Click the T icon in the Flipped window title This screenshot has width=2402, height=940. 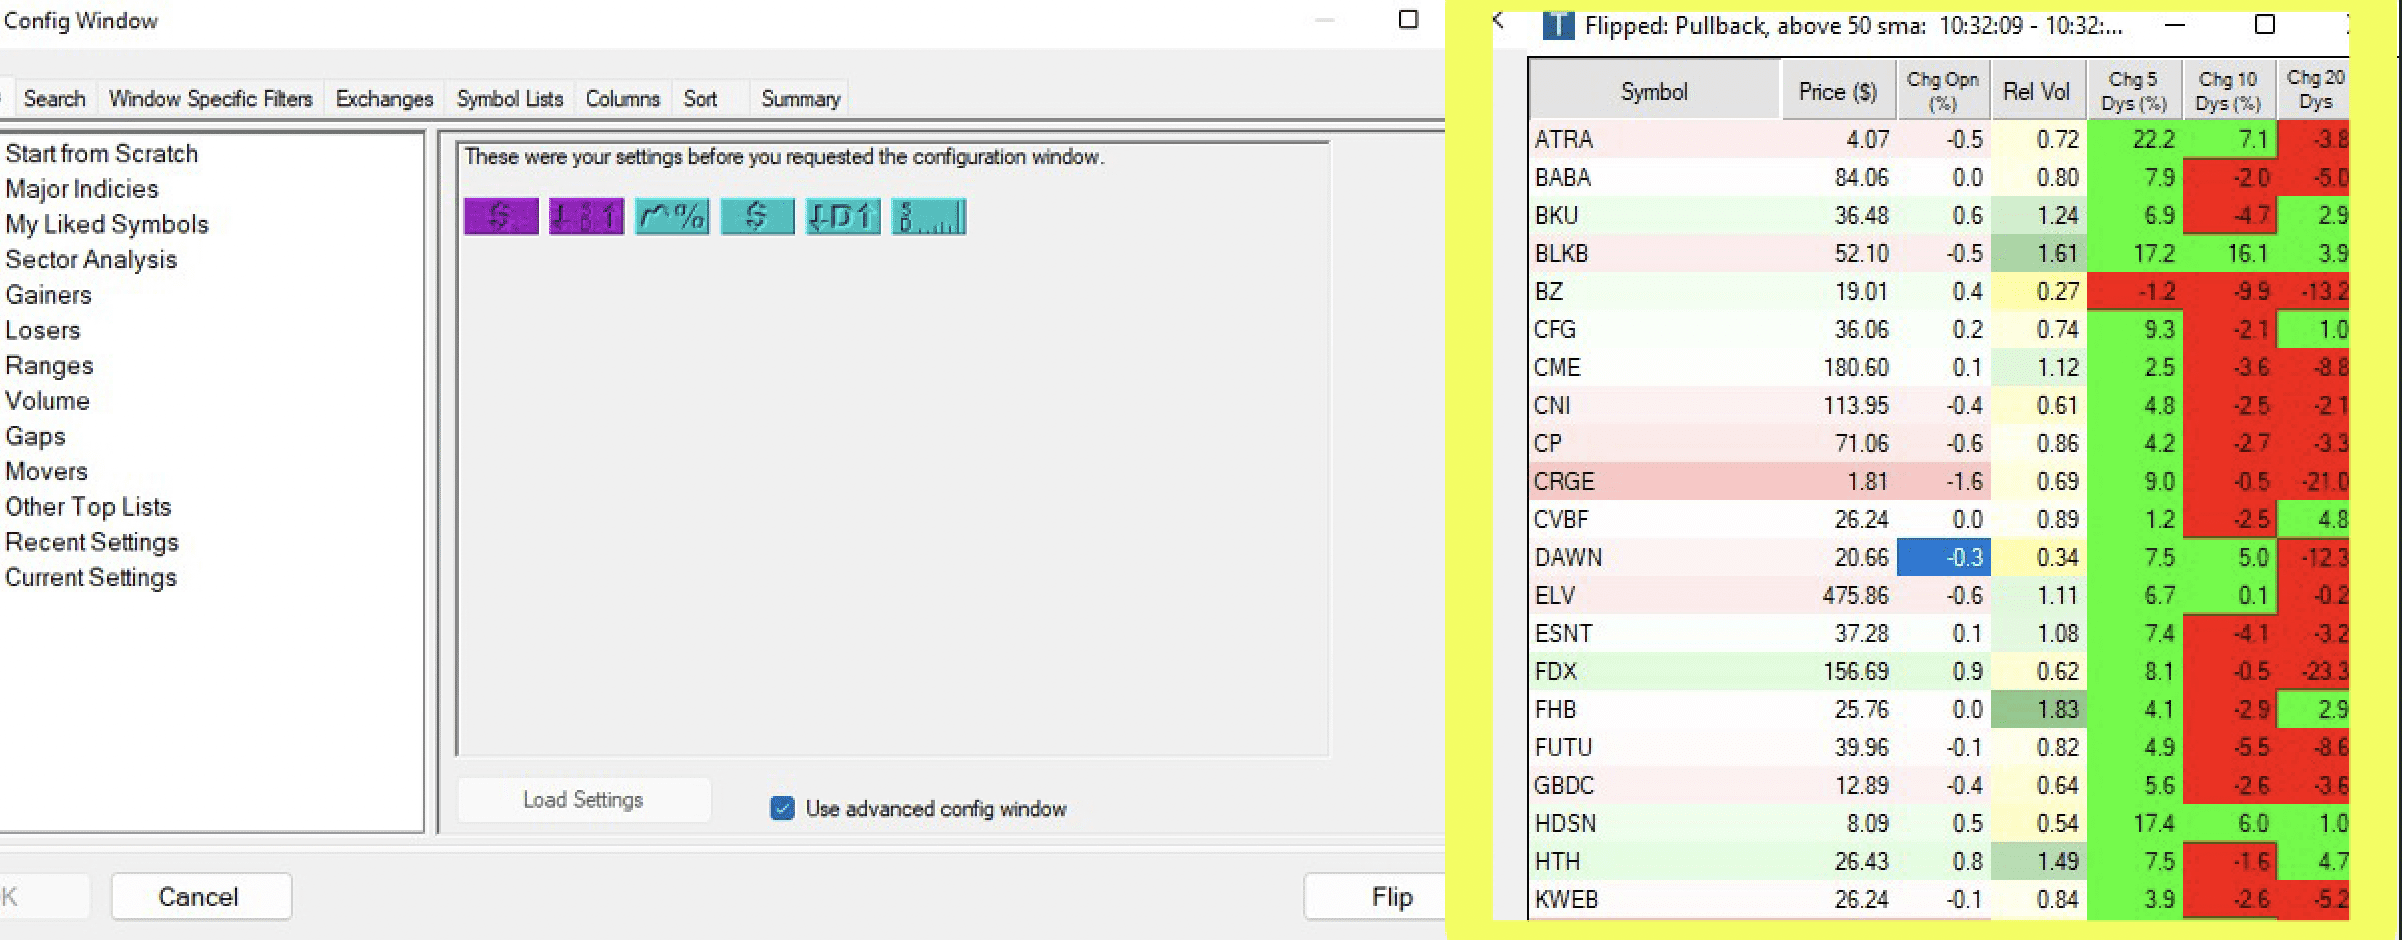point(1558,25)
